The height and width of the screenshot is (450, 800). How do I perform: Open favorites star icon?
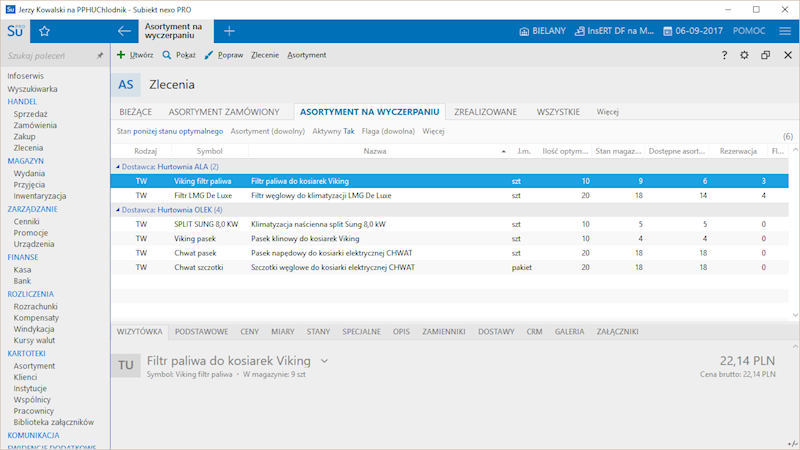tap(44, 31)
